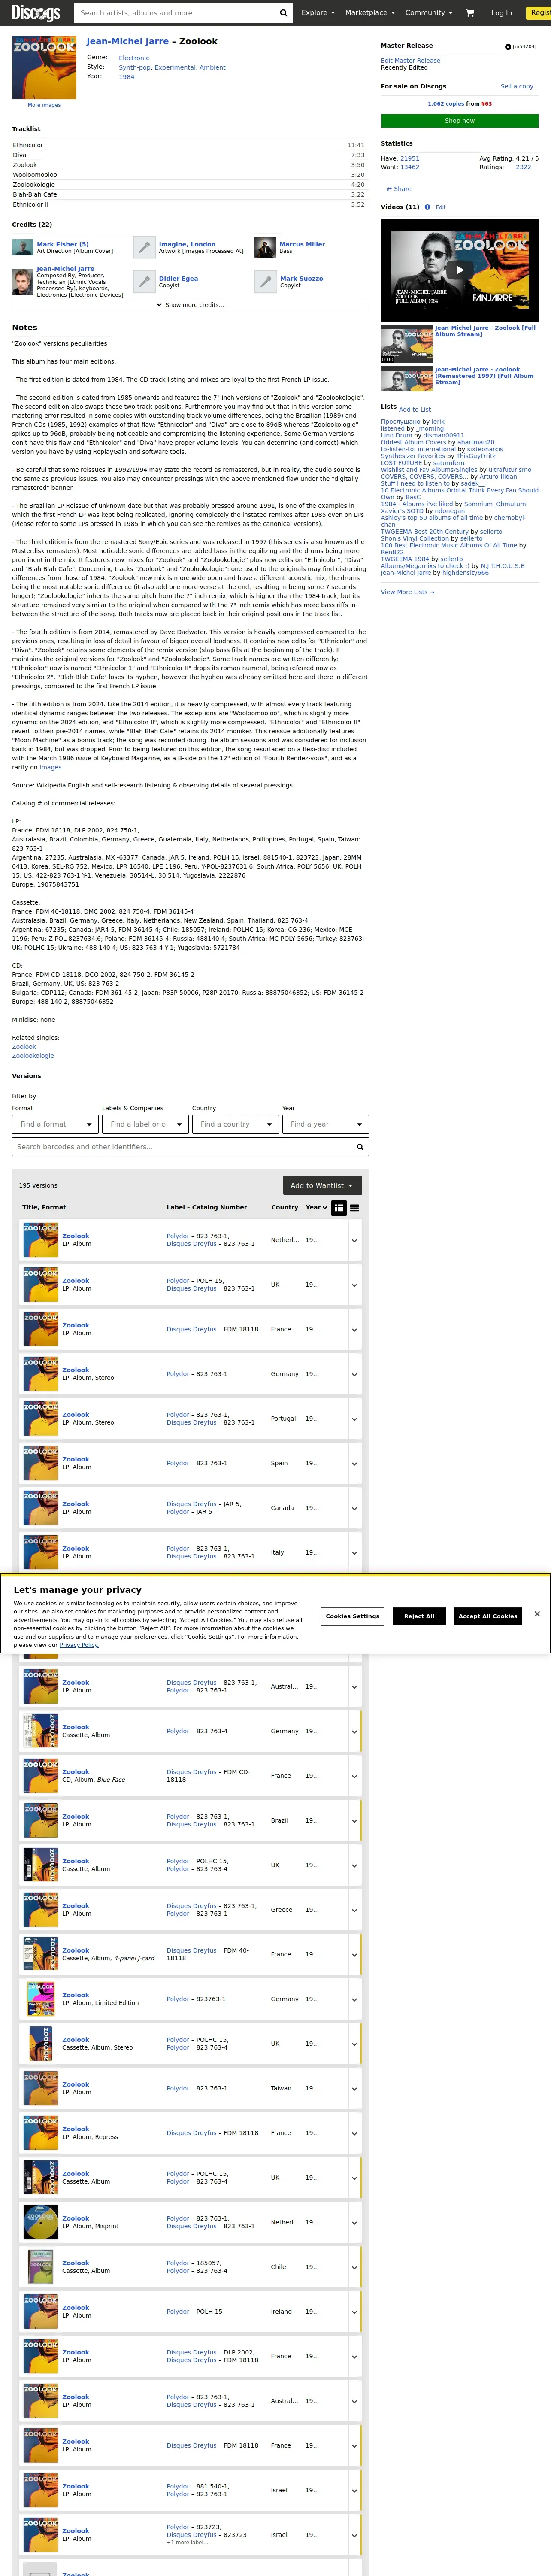Click the 1,062 copies link
Viewport: 551px width, 2576px height.
coord(446,103)
